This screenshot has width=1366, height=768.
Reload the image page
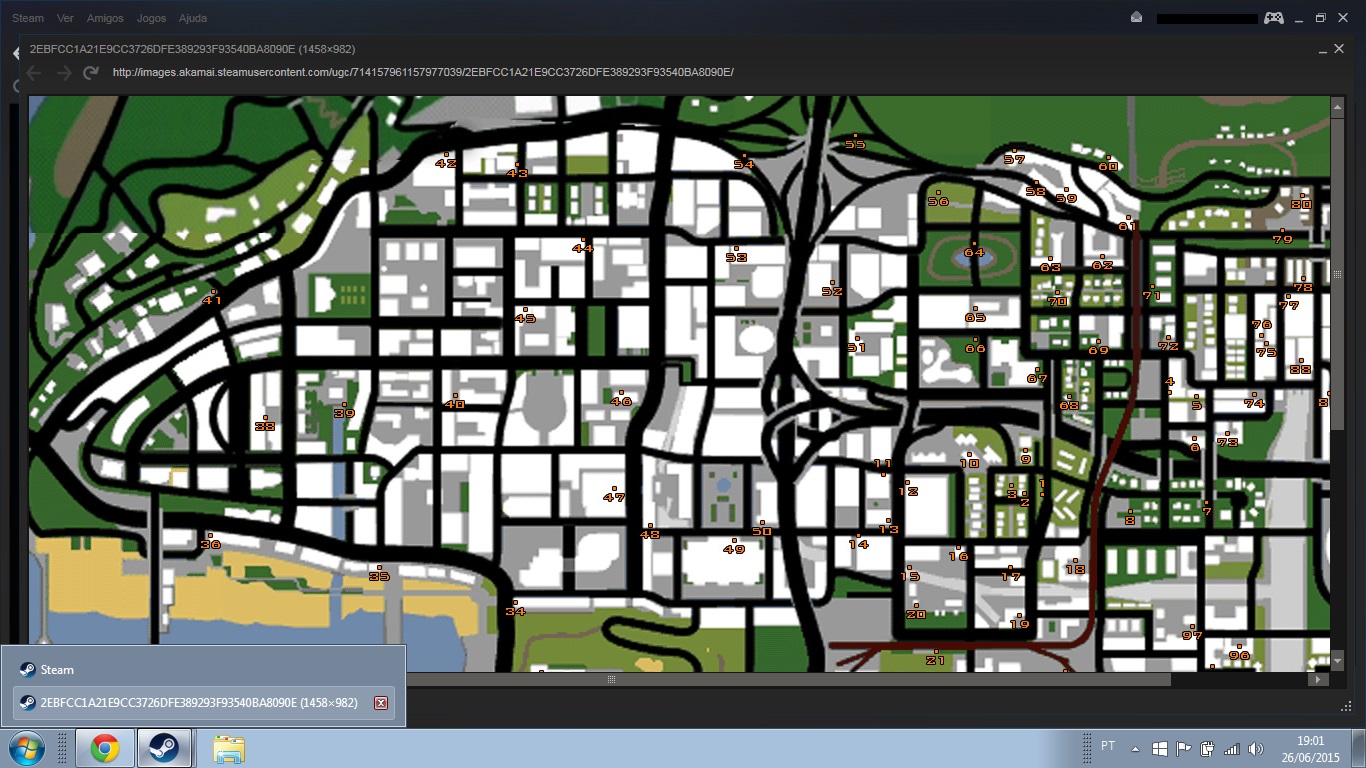click(91, 73)
